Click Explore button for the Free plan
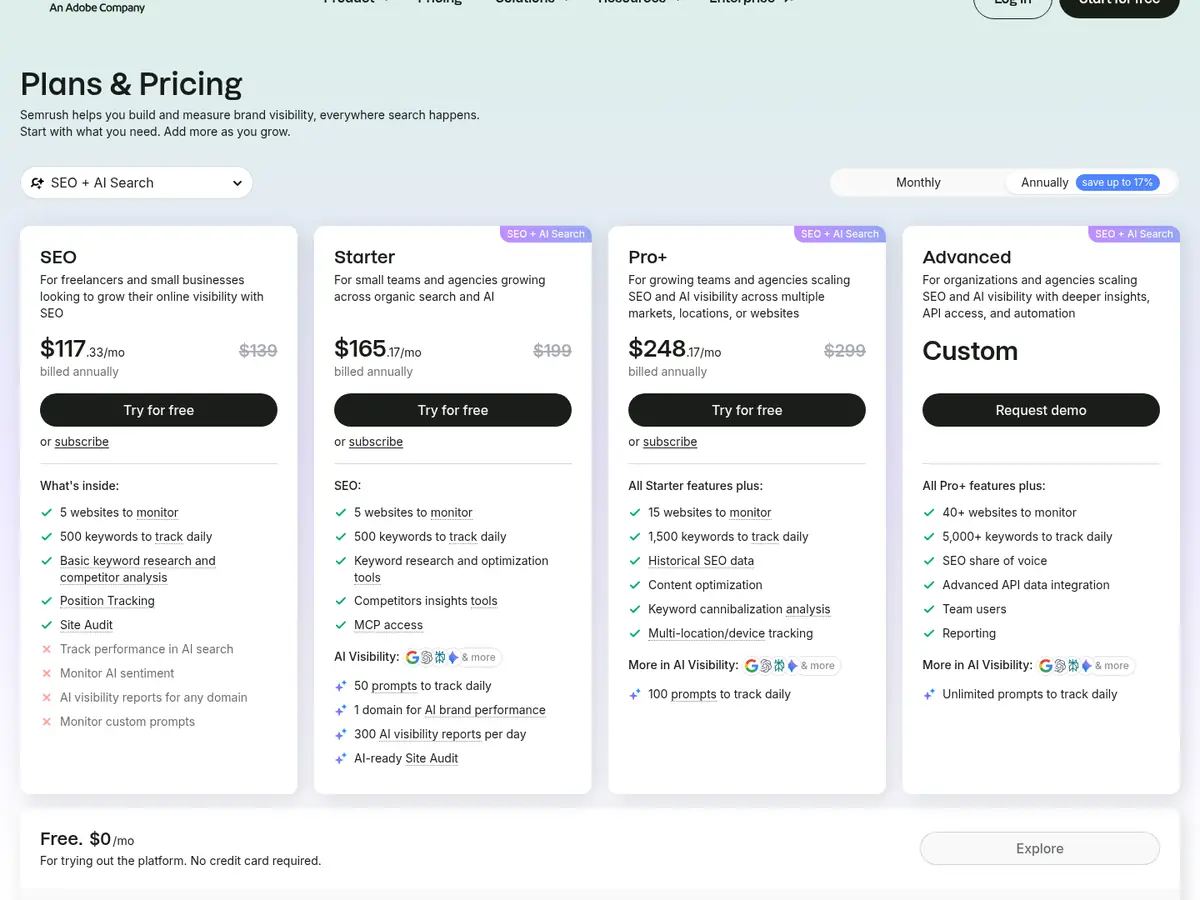Viewport: 1200px width, 900px height. [1039, 848]
